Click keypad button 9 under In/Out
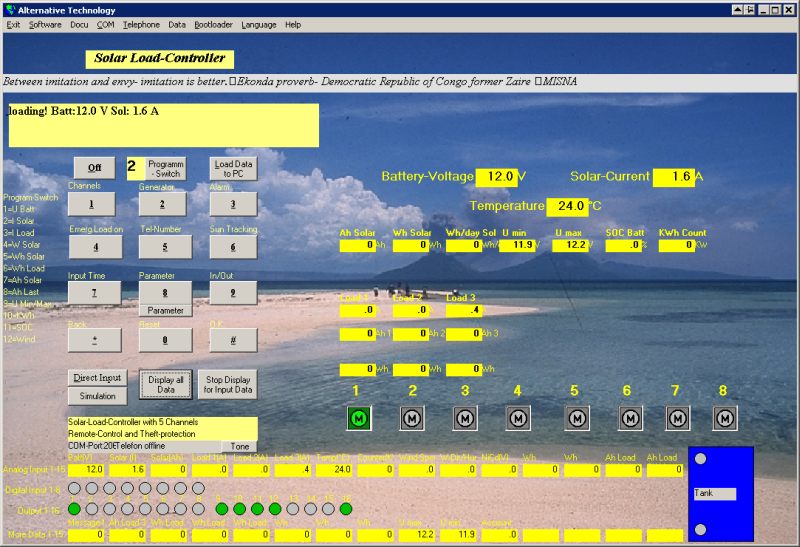 233,293
